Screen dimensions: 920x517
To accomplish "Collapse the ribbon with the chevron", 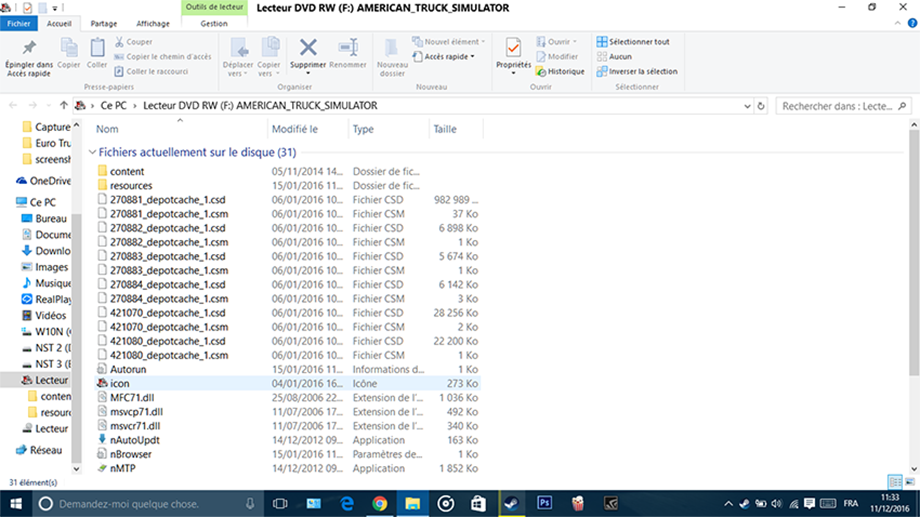I will point(897,23).
